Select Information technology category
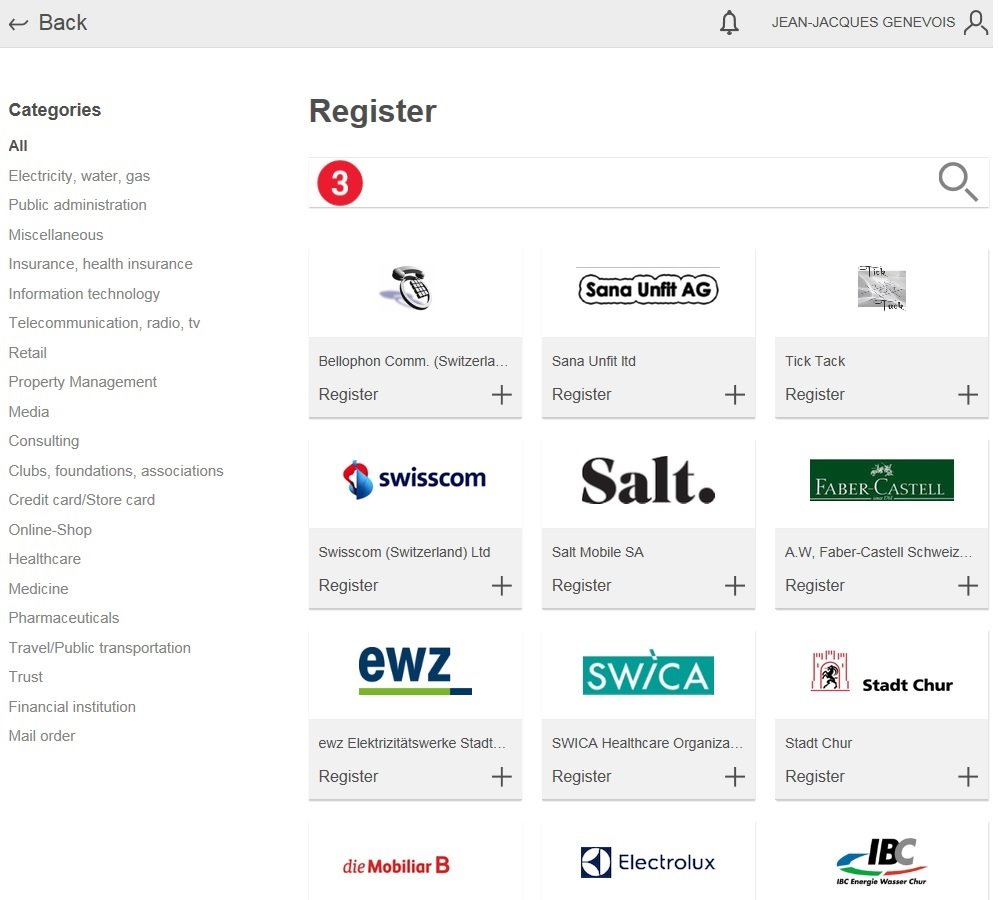The image size is (999, 900). tap(84, 294)
